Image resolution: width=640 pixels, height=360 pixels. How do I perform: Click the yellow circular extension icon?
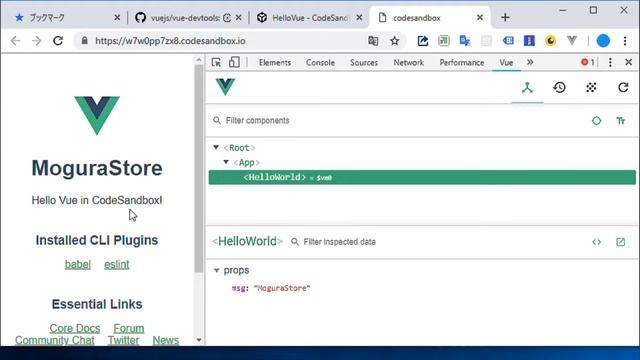550,40
